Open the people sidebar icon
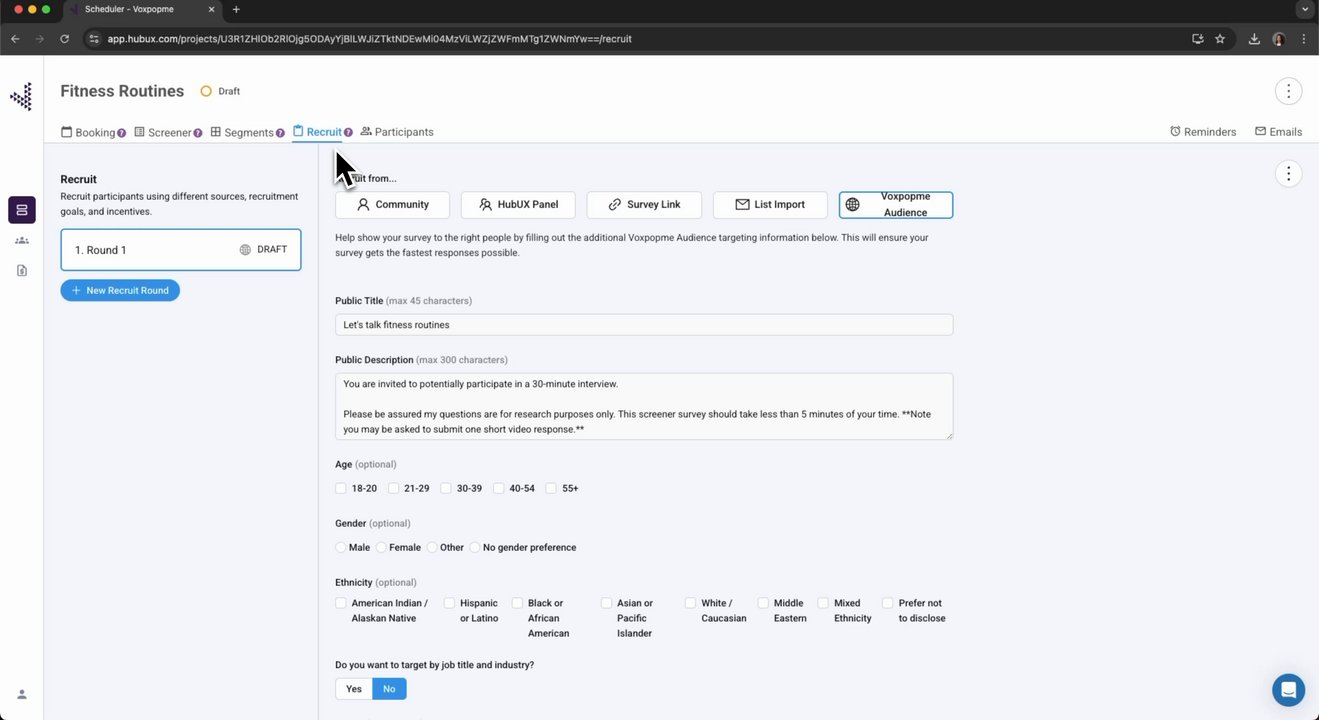 [x=22, y=241]
